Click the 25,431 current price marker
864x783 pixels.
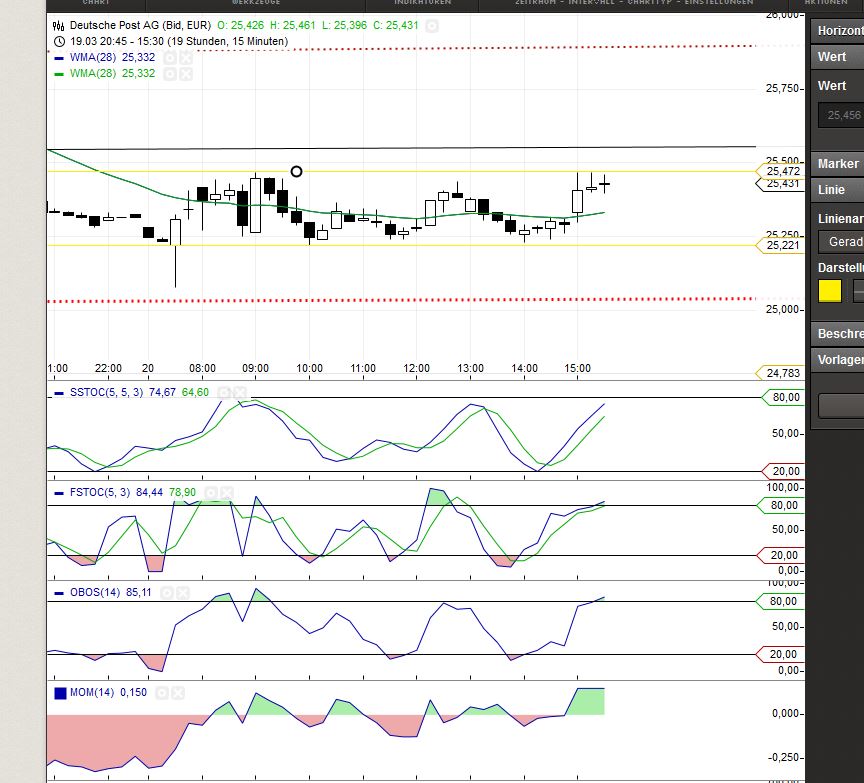point(781,183)
